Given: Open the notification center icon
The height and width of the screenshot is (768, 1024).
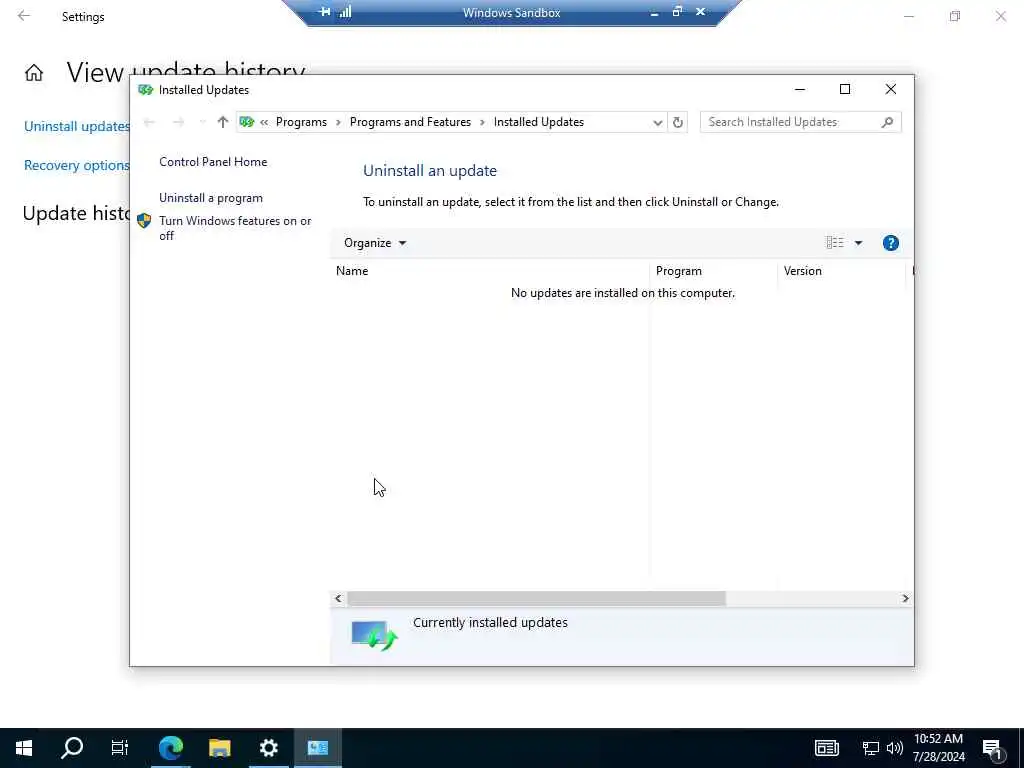Looking at the screenshot, I should pos(993,748).
